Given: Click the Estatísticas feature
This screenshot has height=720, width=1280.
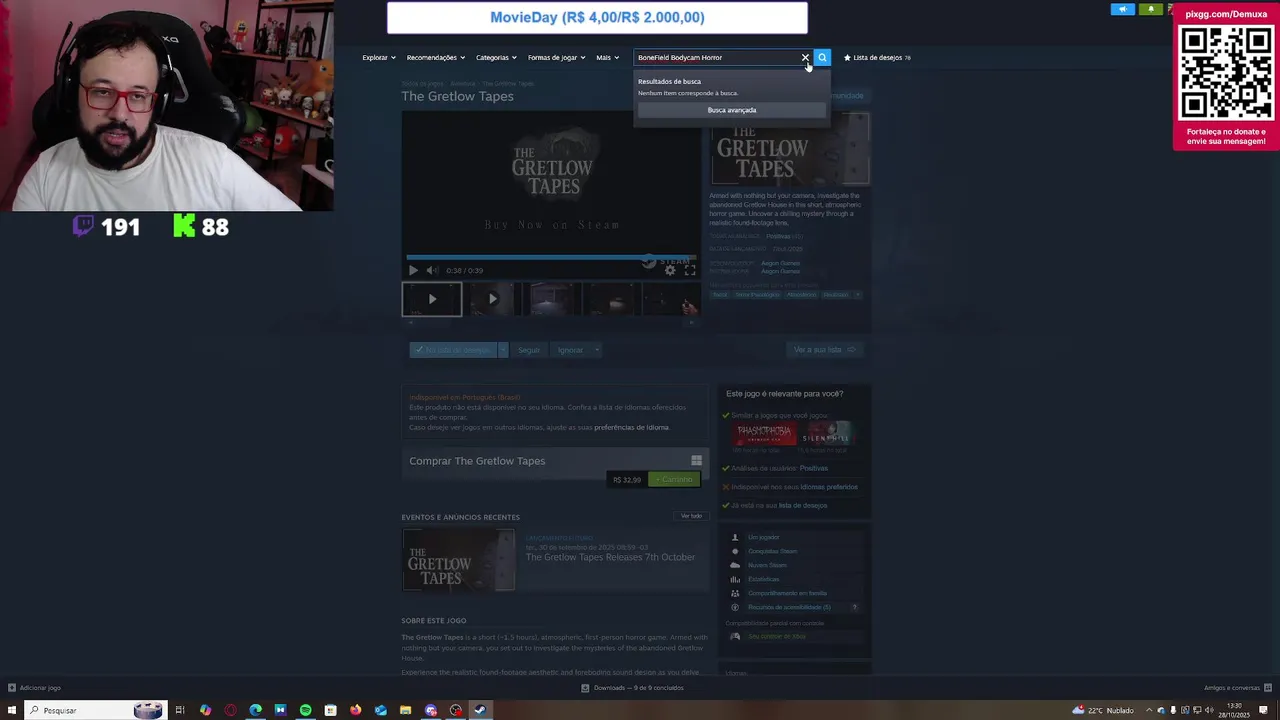Looking at the screenshot, I should [763, 579].
